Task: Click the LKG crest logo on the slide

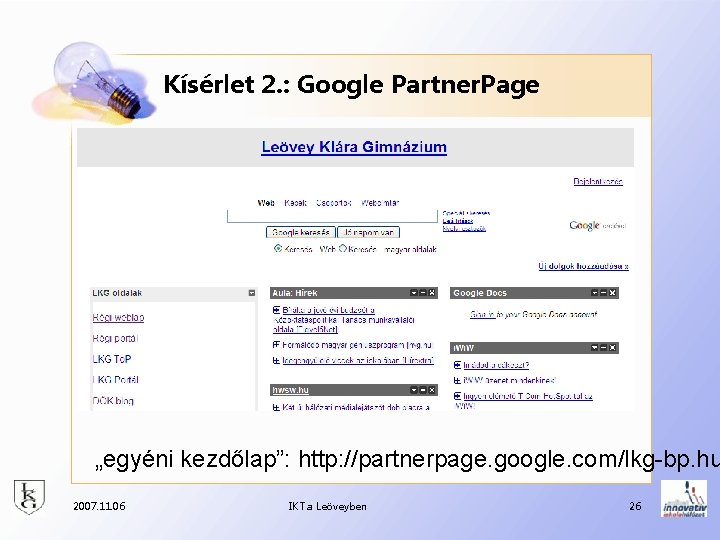Action: click(x=29, y=496)
